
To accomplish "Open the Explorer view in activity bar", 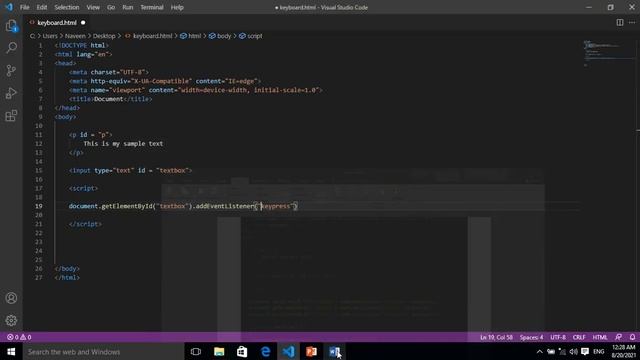I will click(11, 26).
